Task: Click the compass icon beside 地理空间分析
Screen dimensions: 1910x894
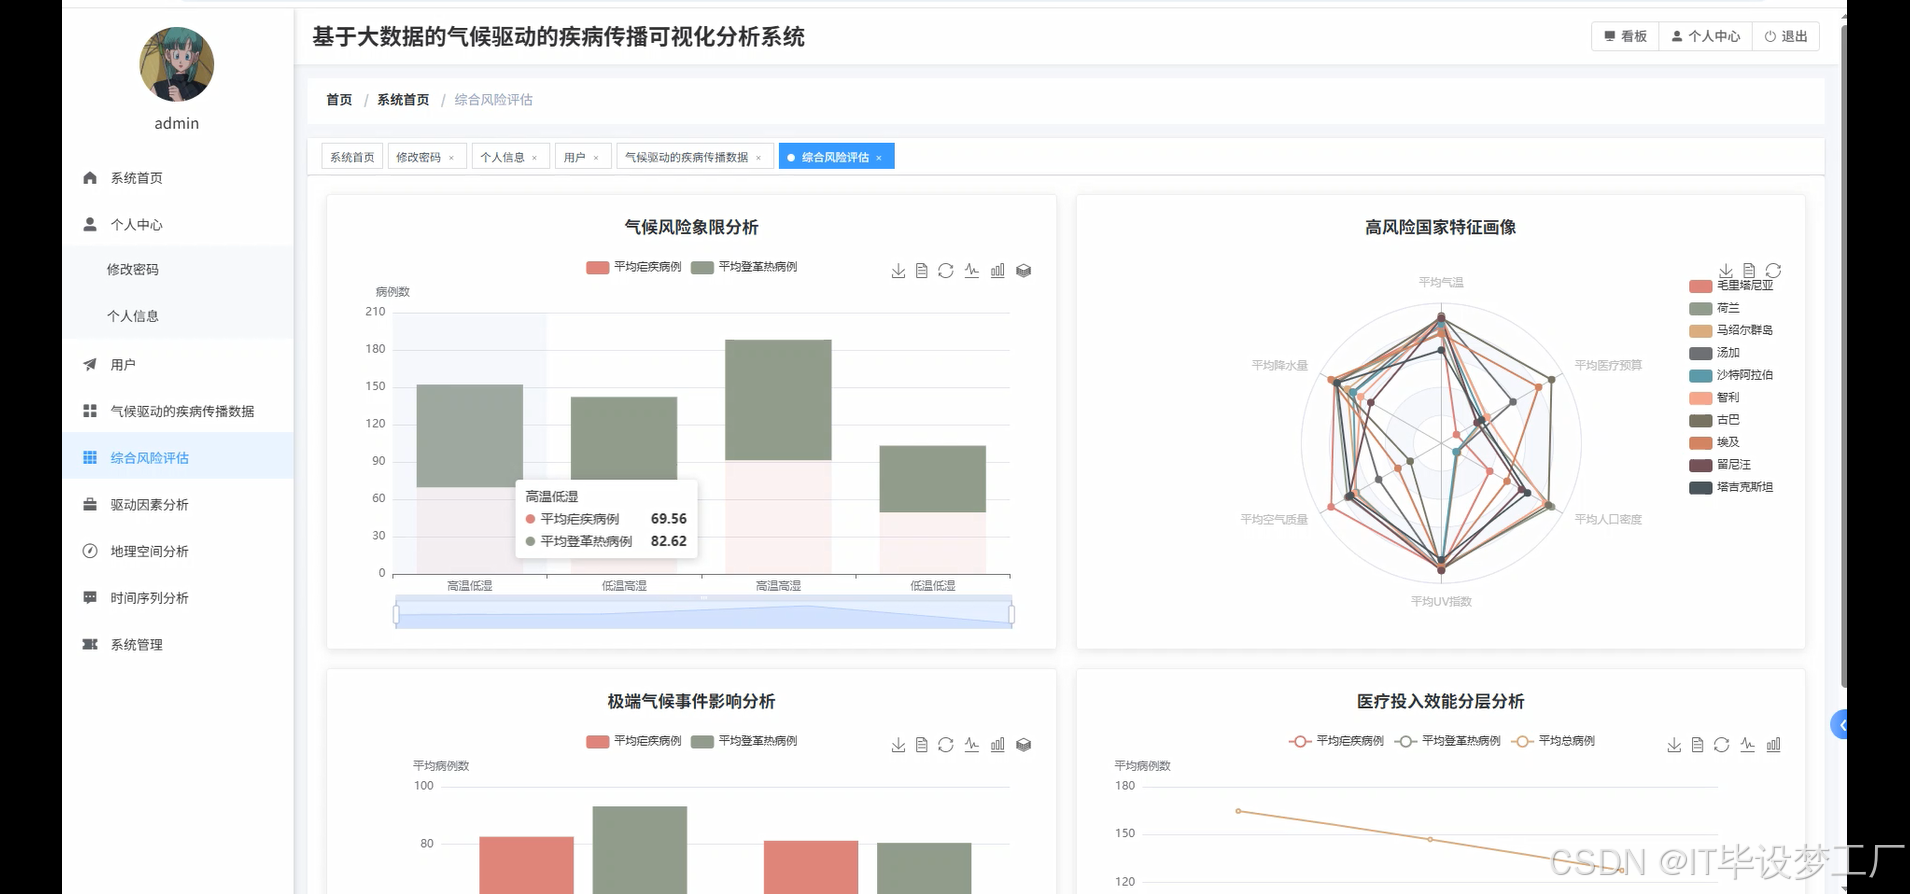Action: [90, 551]
